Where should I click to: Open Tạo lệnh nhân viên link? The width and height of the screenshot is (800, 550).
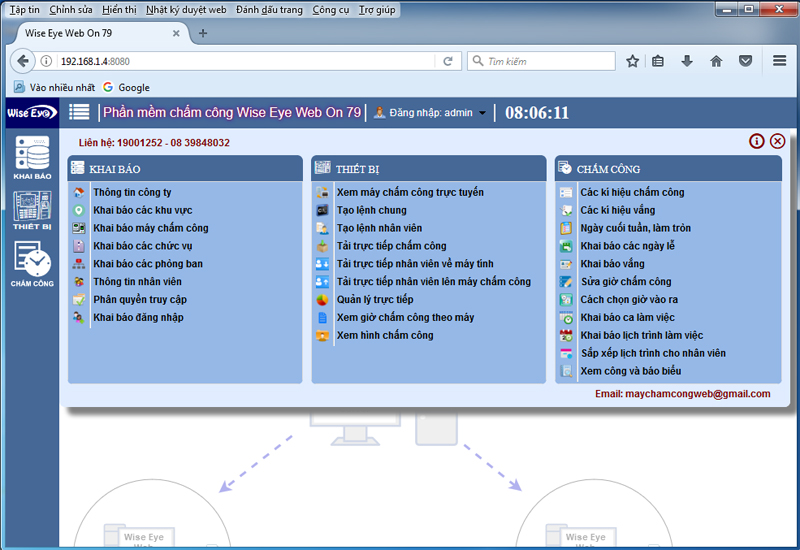coord(379,228)
